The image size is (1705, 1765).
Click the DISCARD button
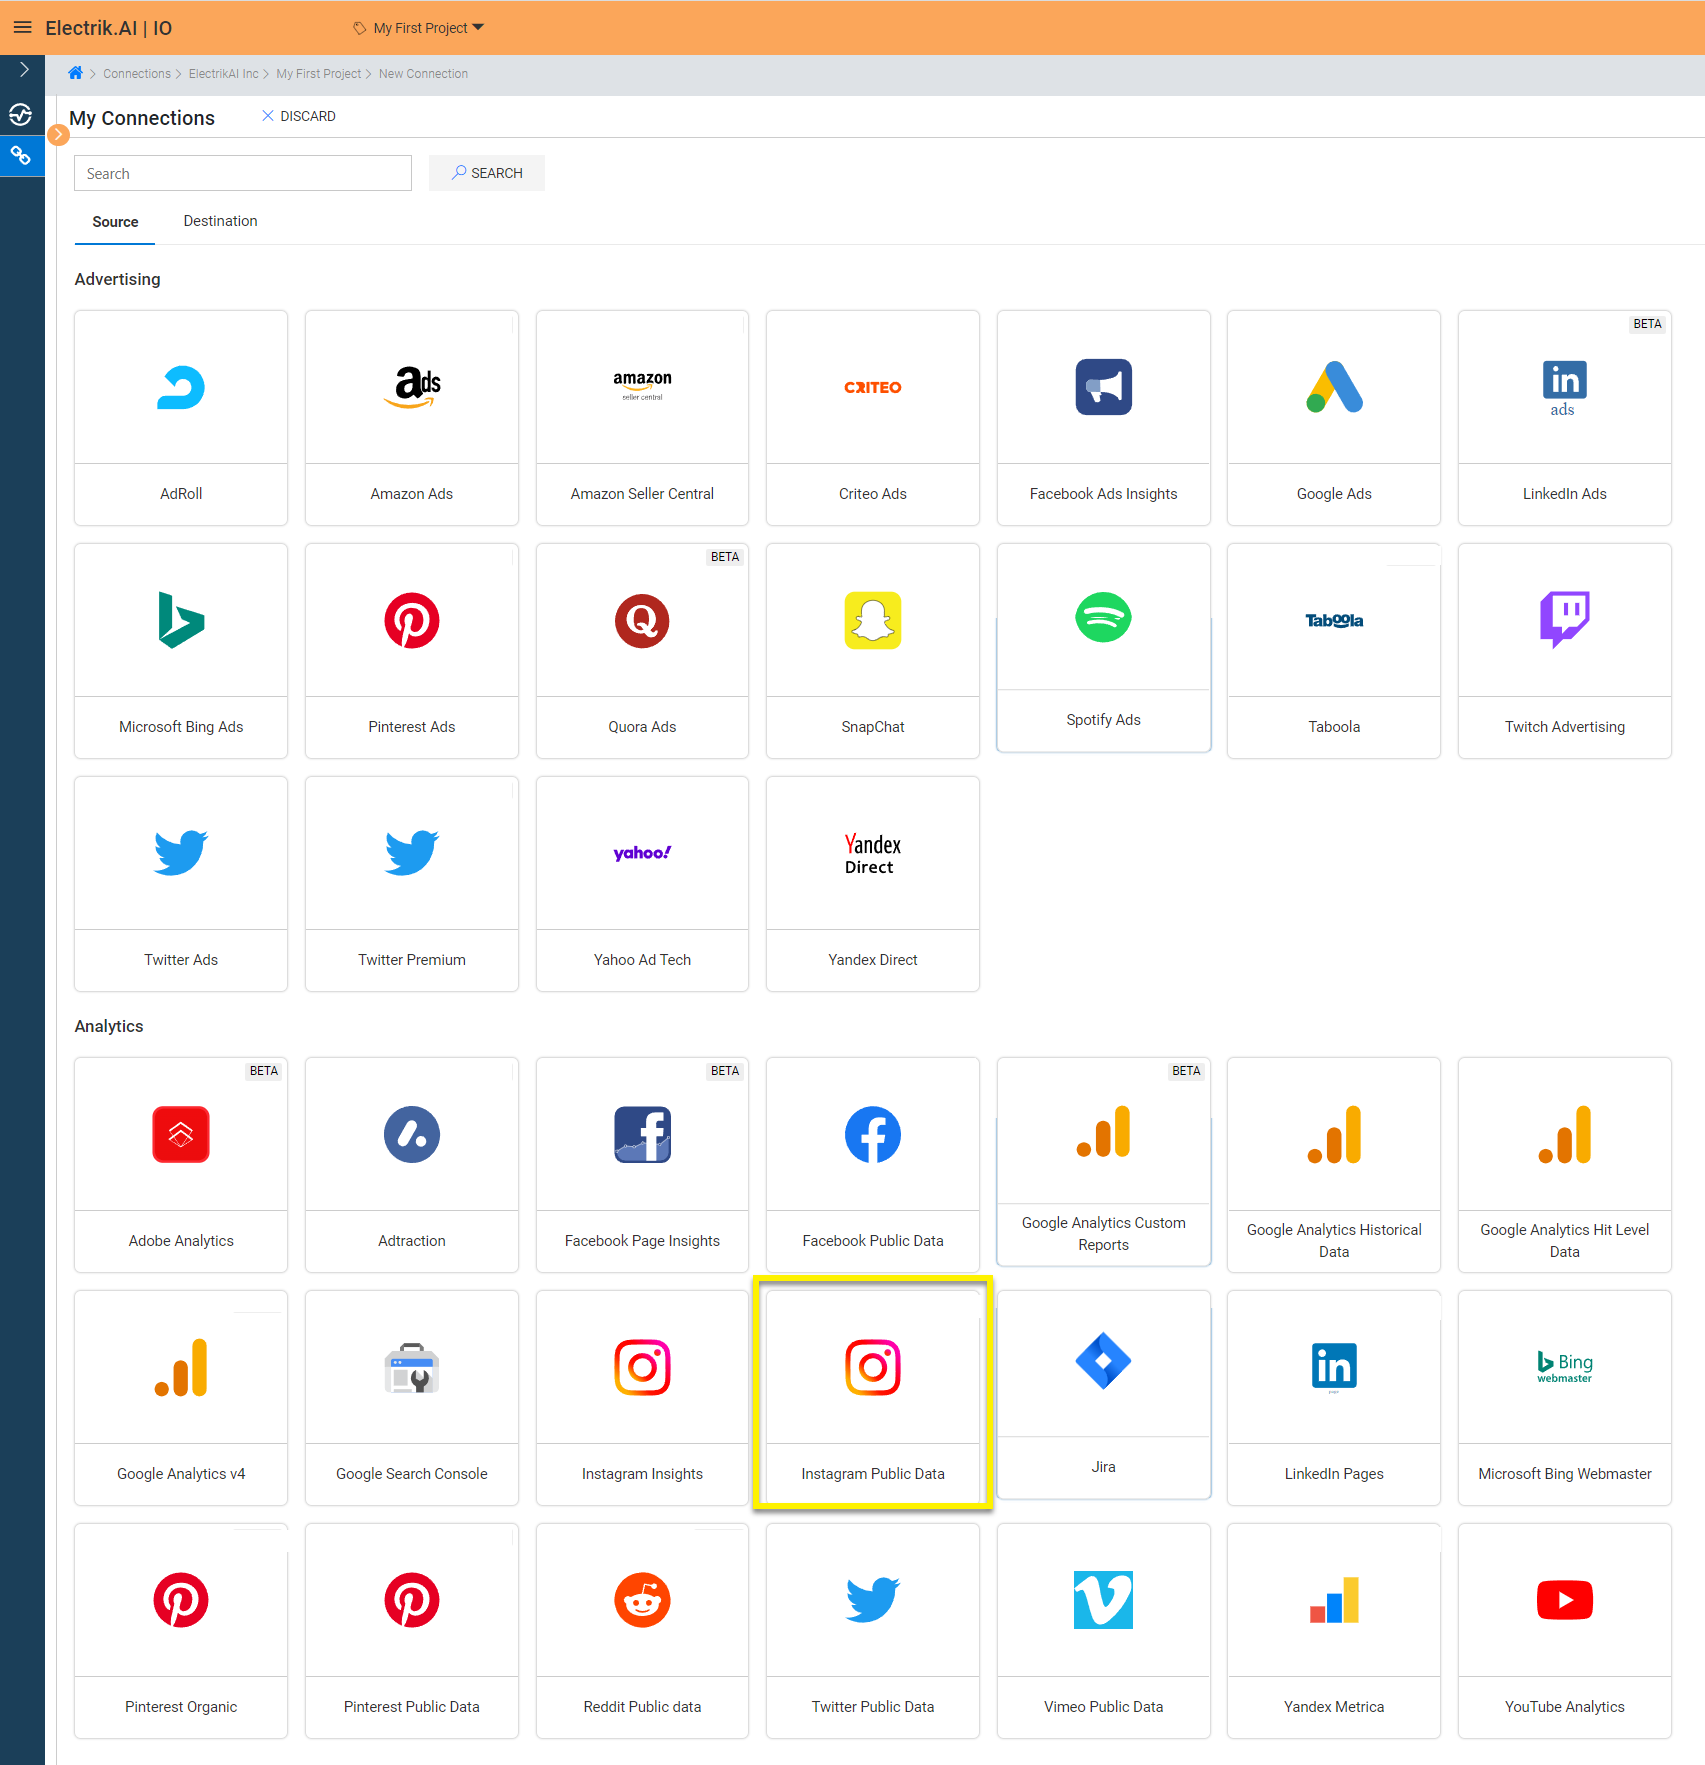point(299,116)
